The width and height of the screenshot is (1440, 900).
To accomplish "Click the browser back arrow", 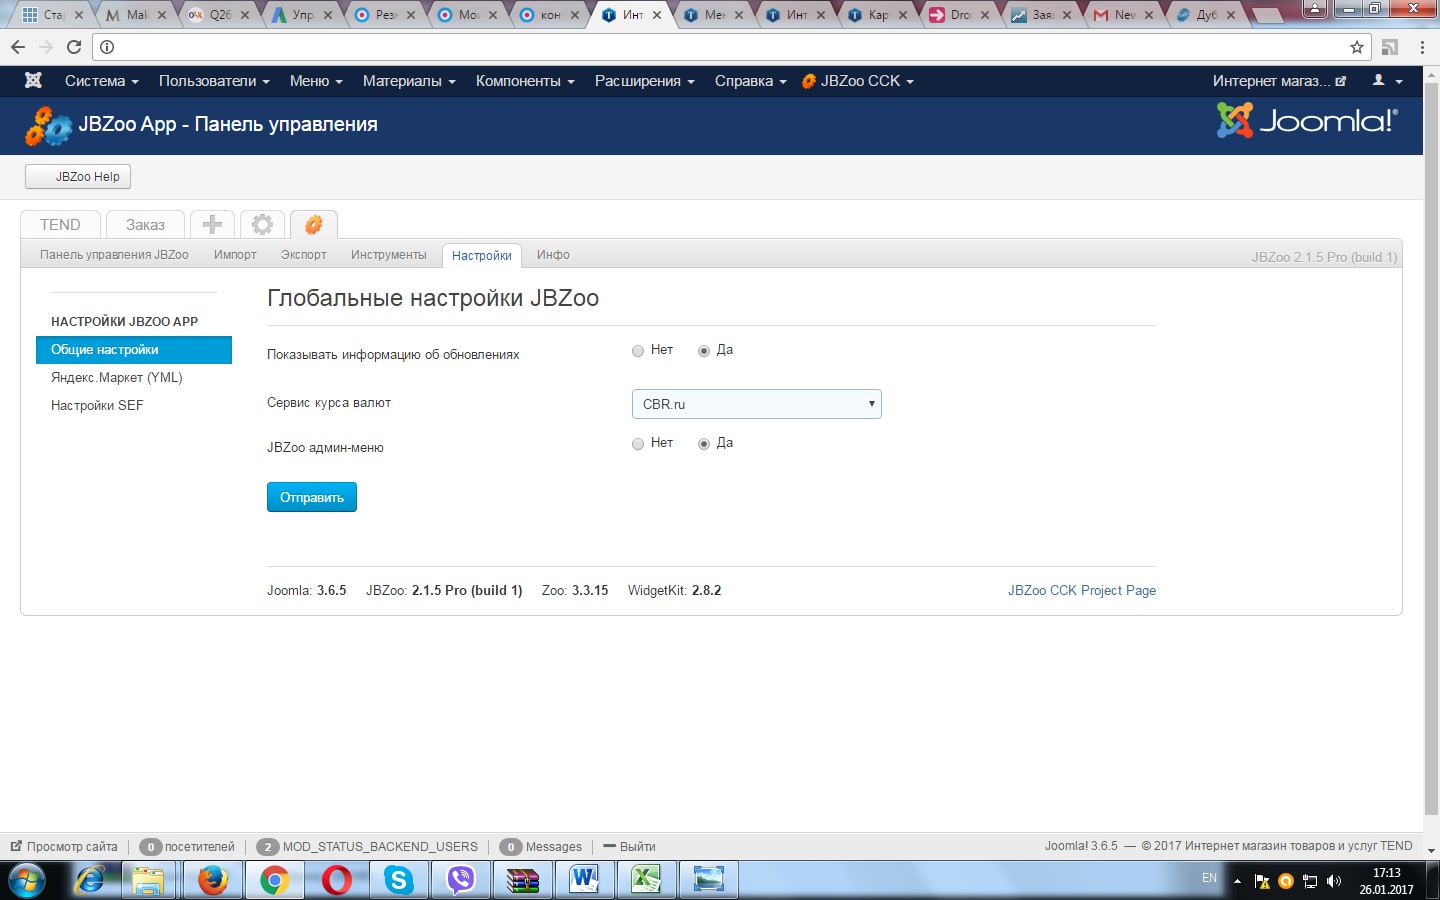I will (x=18, y=47).
